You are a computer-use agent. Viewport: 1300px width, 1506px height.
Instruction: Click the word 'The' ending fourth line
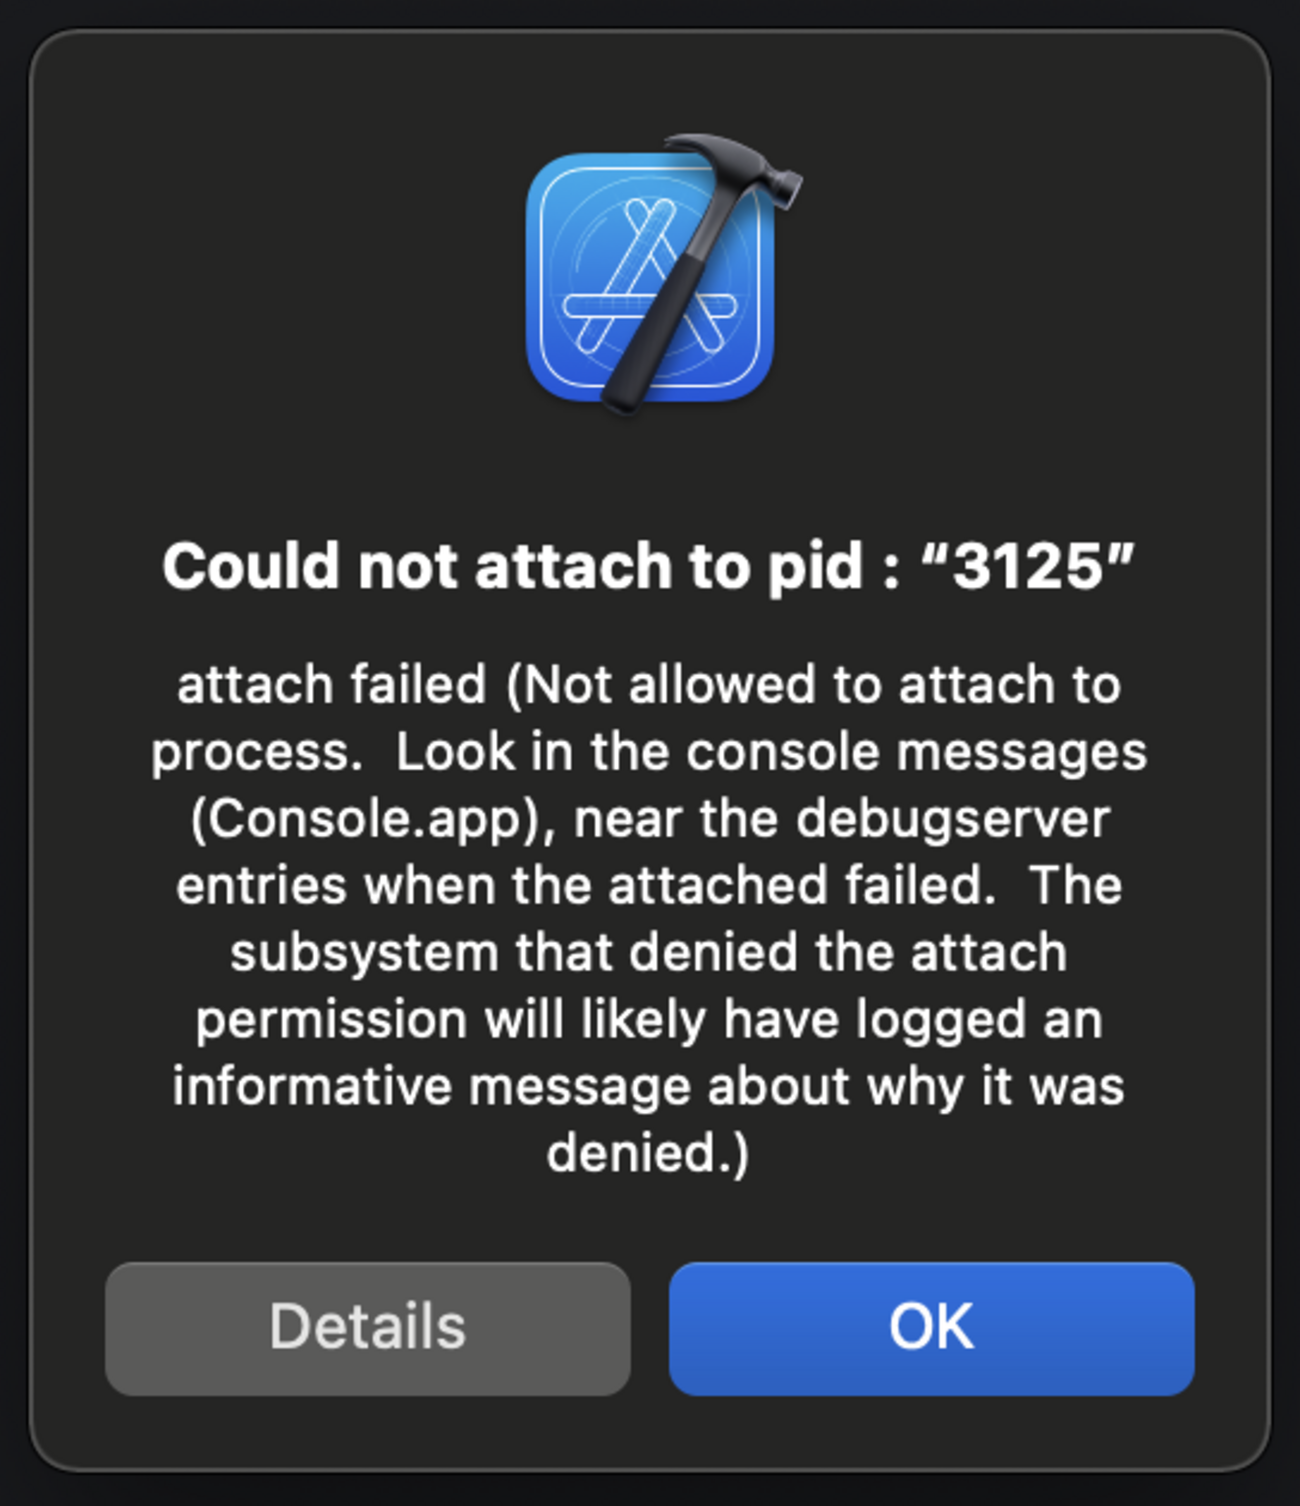click(1075, 886)
